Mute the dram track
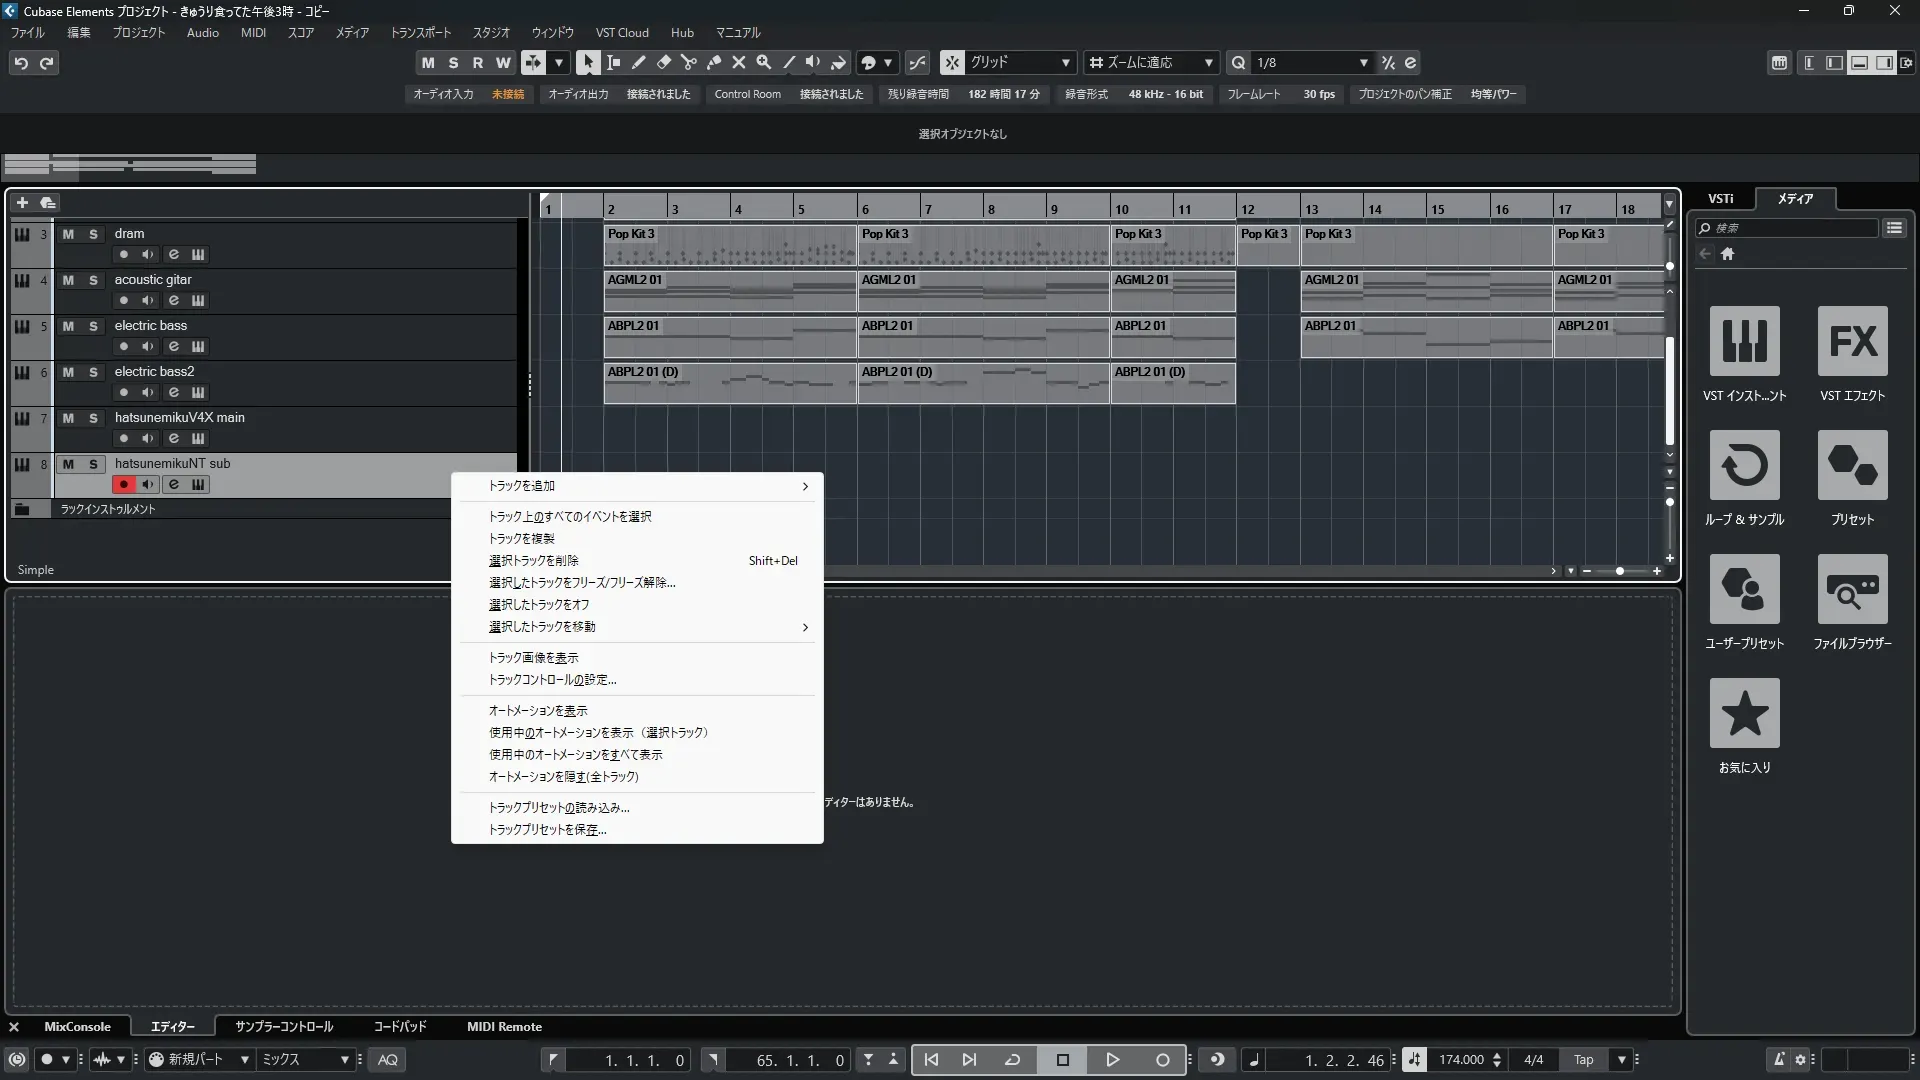 68,234
